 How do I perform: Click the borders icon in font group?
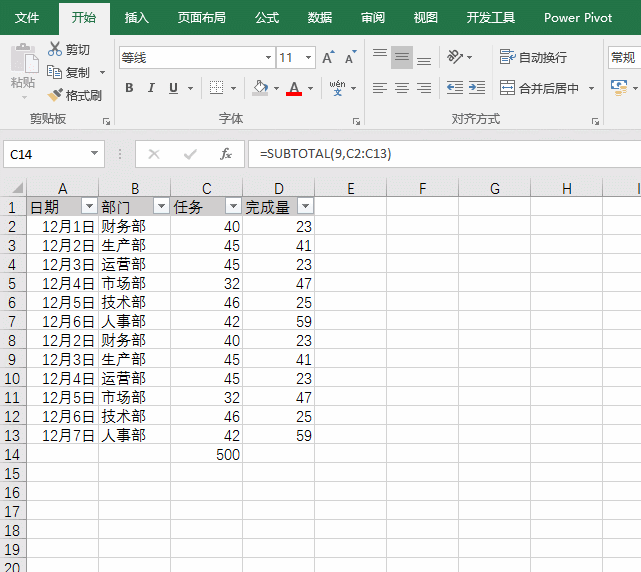pos(216,89)
